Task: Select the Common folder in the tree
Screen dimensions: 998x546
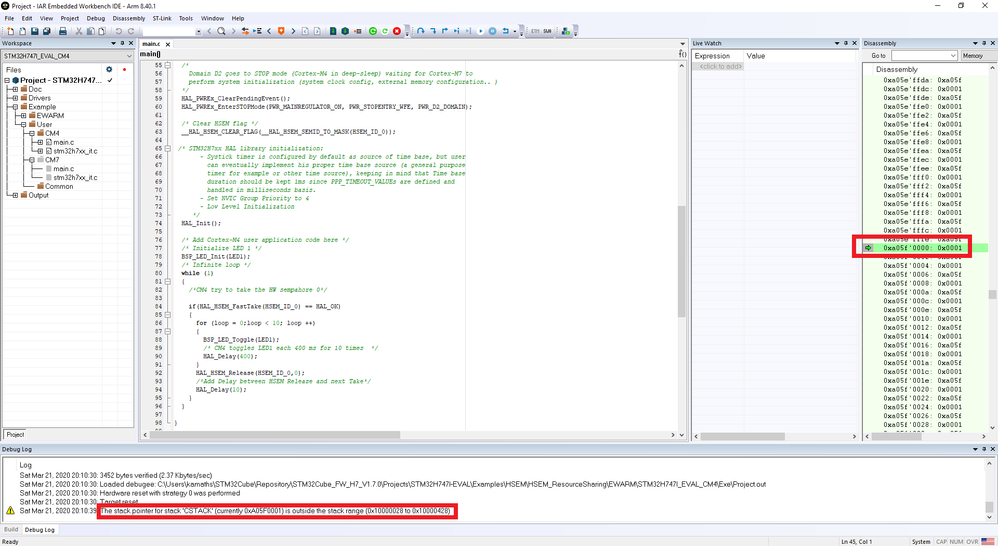Action: (x=59, y=186)
